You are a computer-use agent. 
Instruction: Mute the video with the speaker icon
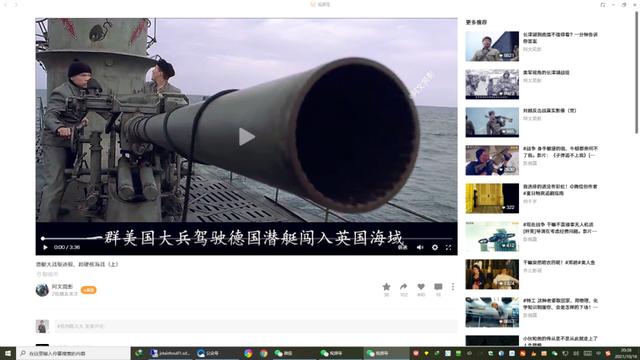[x=420, y=247]
